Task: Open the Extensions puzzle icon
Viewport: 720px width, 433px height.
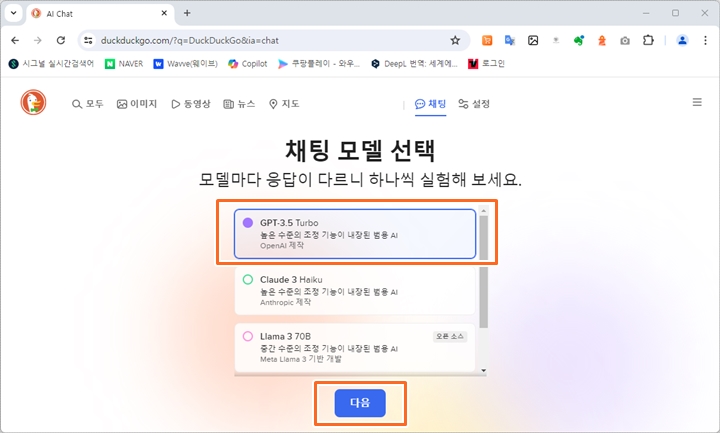Action: pos(648,40)
